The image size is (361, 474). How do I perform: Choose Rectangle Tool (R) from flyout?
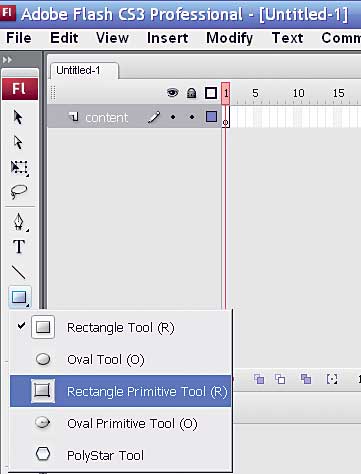(x=120, y=328)
